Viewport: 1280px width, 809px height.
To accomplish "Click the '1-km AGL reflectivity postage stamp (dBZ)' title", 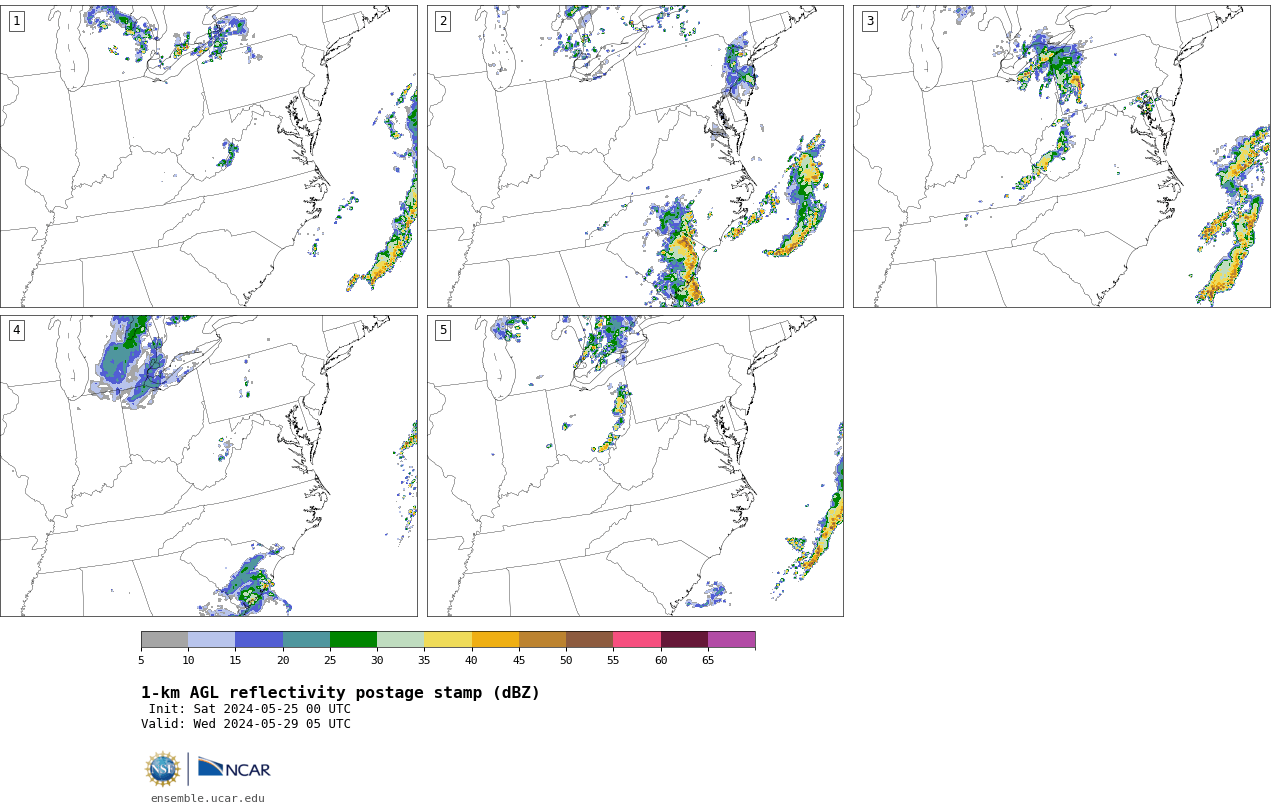I will pyautogui.click(x=340, y=693).
